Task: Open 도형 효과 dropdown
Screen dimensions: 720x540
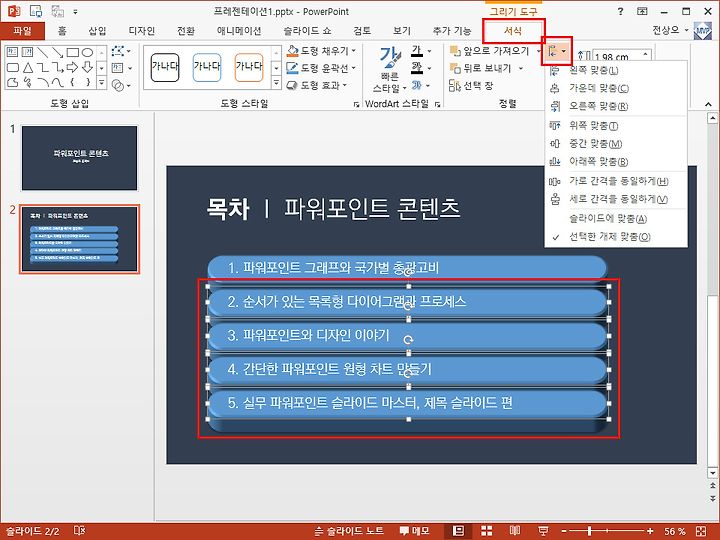Action: tap(316, 85)
